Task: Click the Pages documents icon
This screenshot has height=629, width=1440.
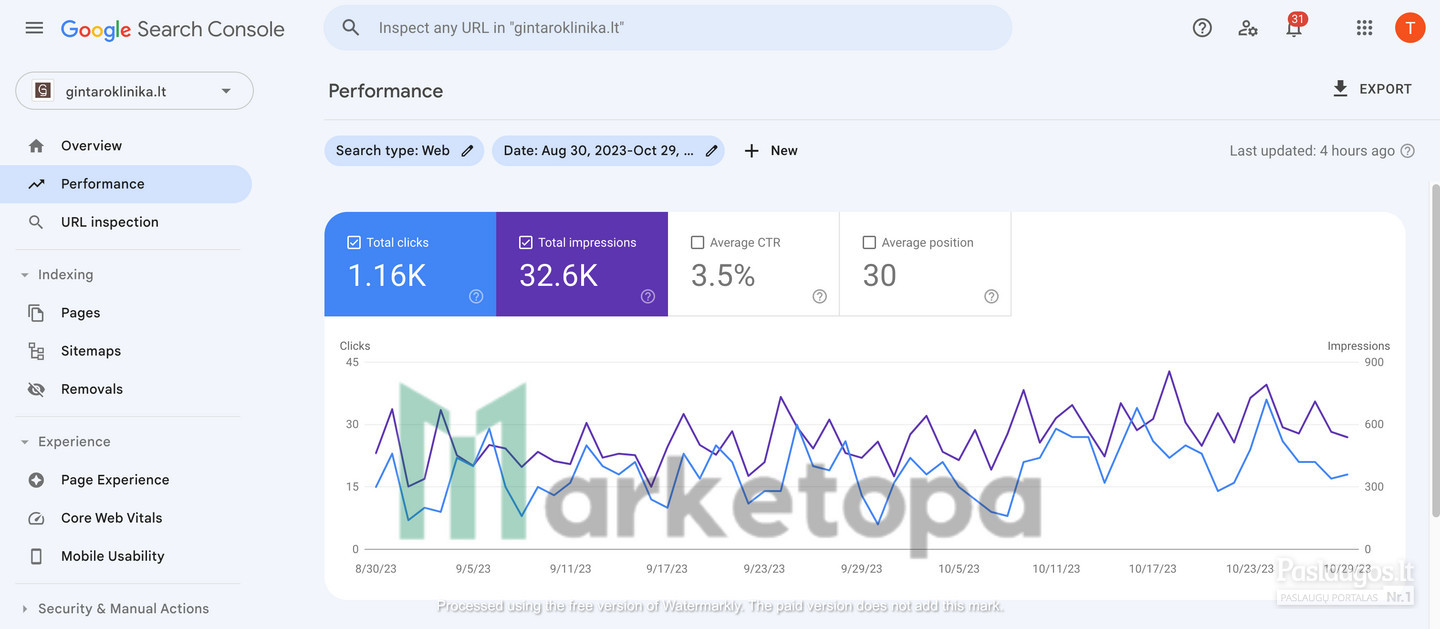Action: pyautogui.click(x=37, y=313)
